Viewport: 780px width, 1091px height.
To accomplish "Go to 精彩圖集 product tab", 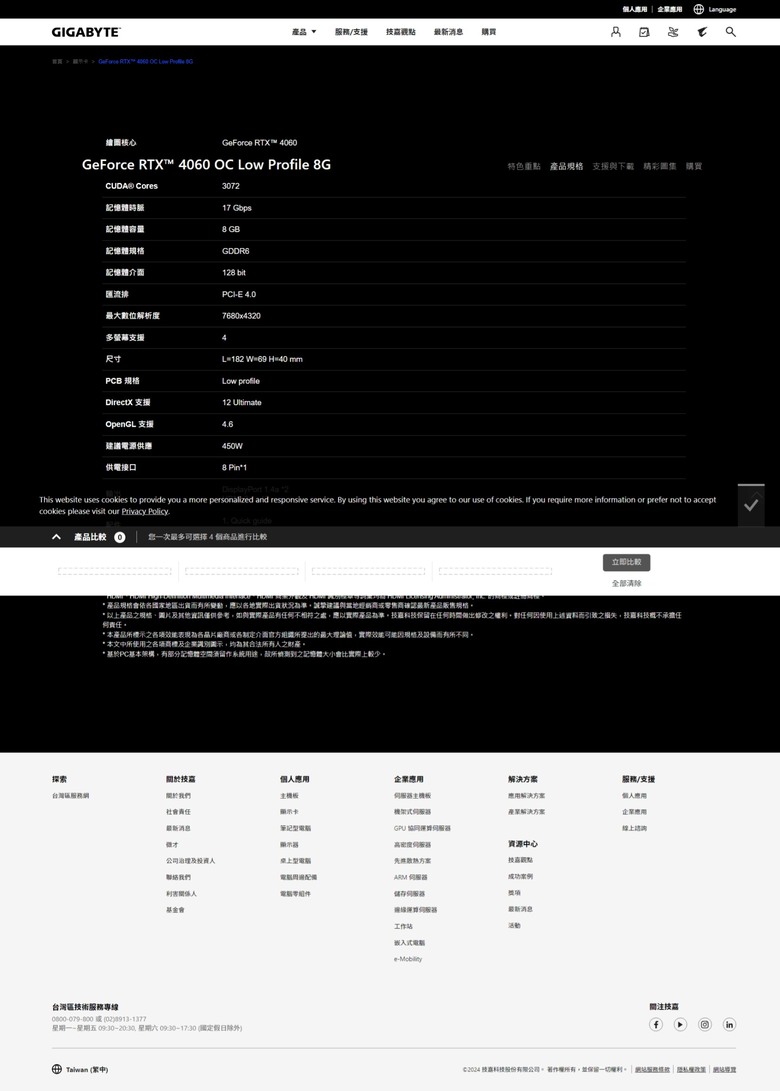I will 660,166.
